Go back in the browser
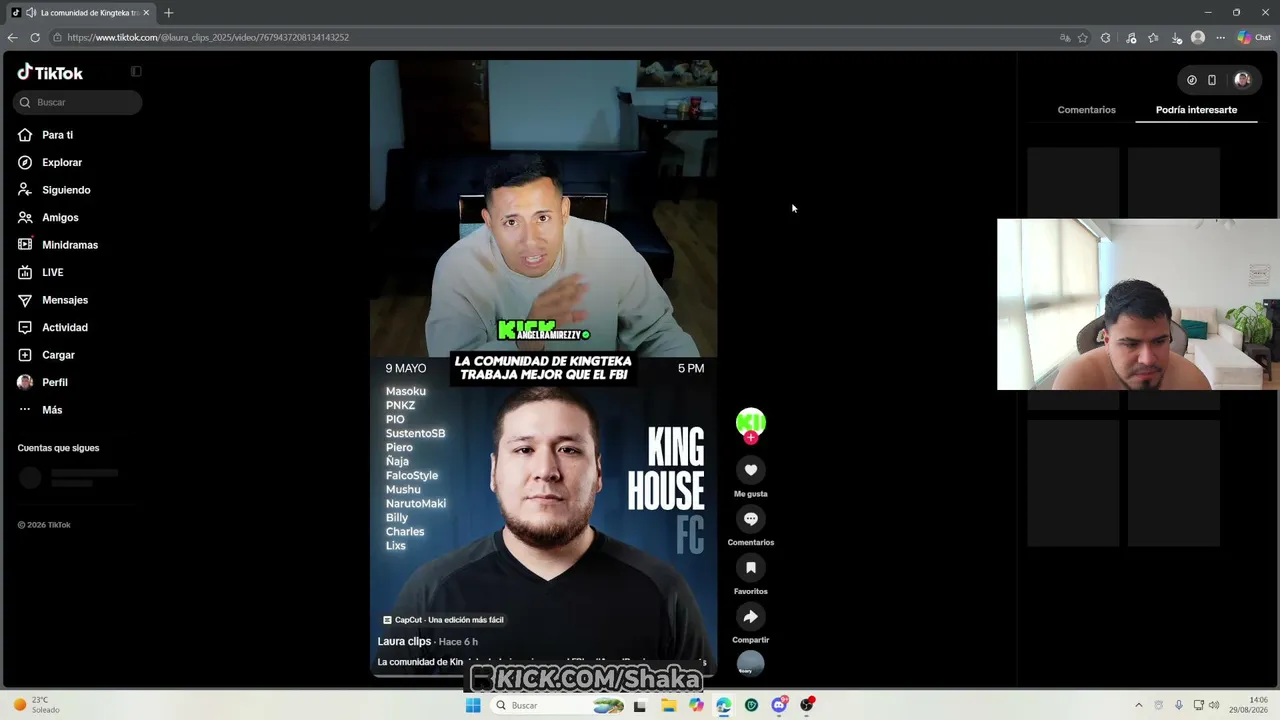Viewport: 1280px width, 720px height. (12, 38)
